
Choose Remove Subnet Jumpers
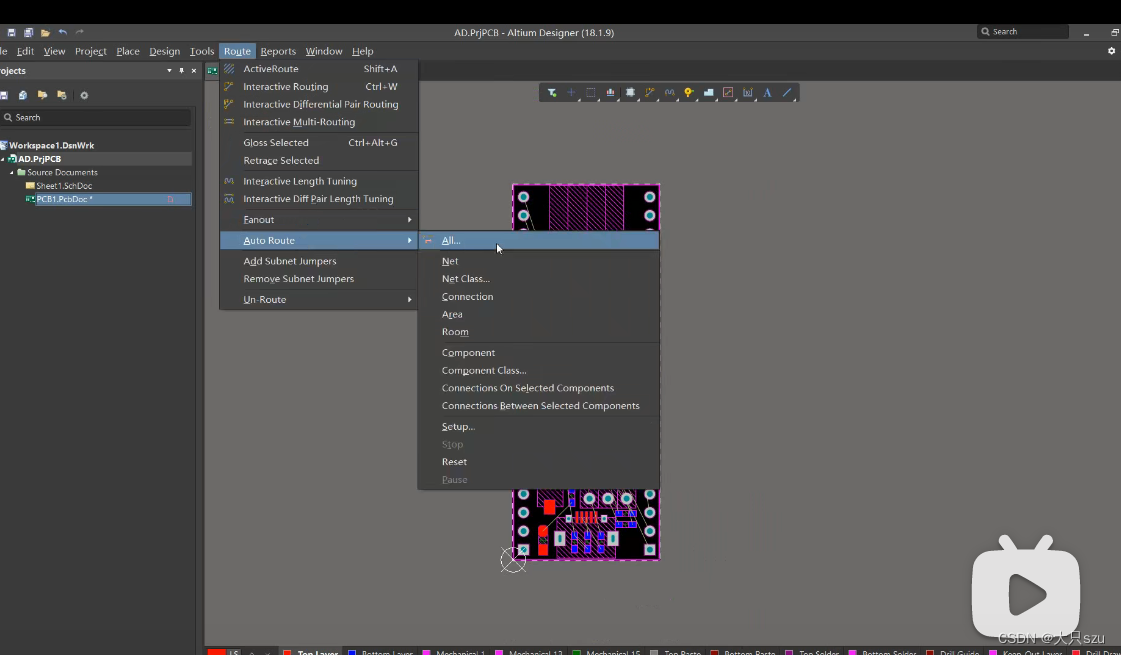[319, 279]
